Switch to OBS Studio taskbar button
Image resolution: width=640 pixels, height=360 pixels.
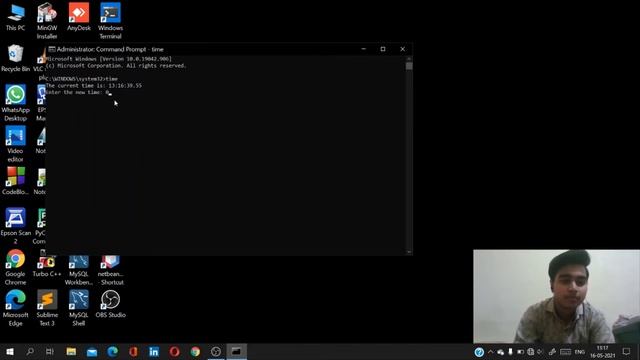pyautogui.click(x=216, y=351)
